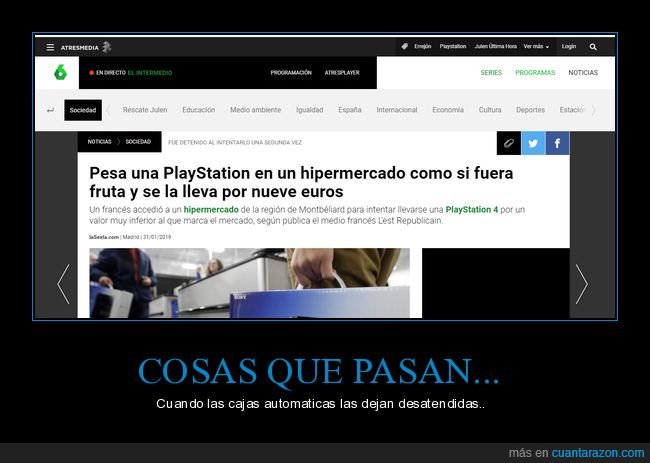The width and height of the screenshot is (650, 463).
Task: Click the back arrow in category bar
Action: click(50, 110)
